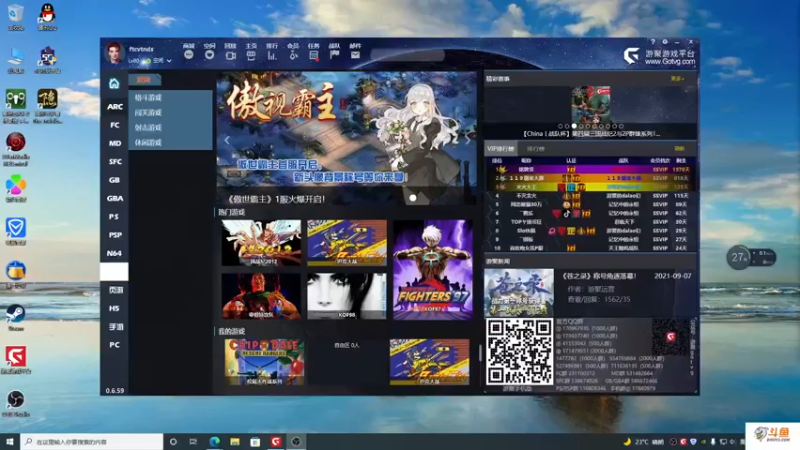Select the SFC platform in sidebar

coord(114,162)
